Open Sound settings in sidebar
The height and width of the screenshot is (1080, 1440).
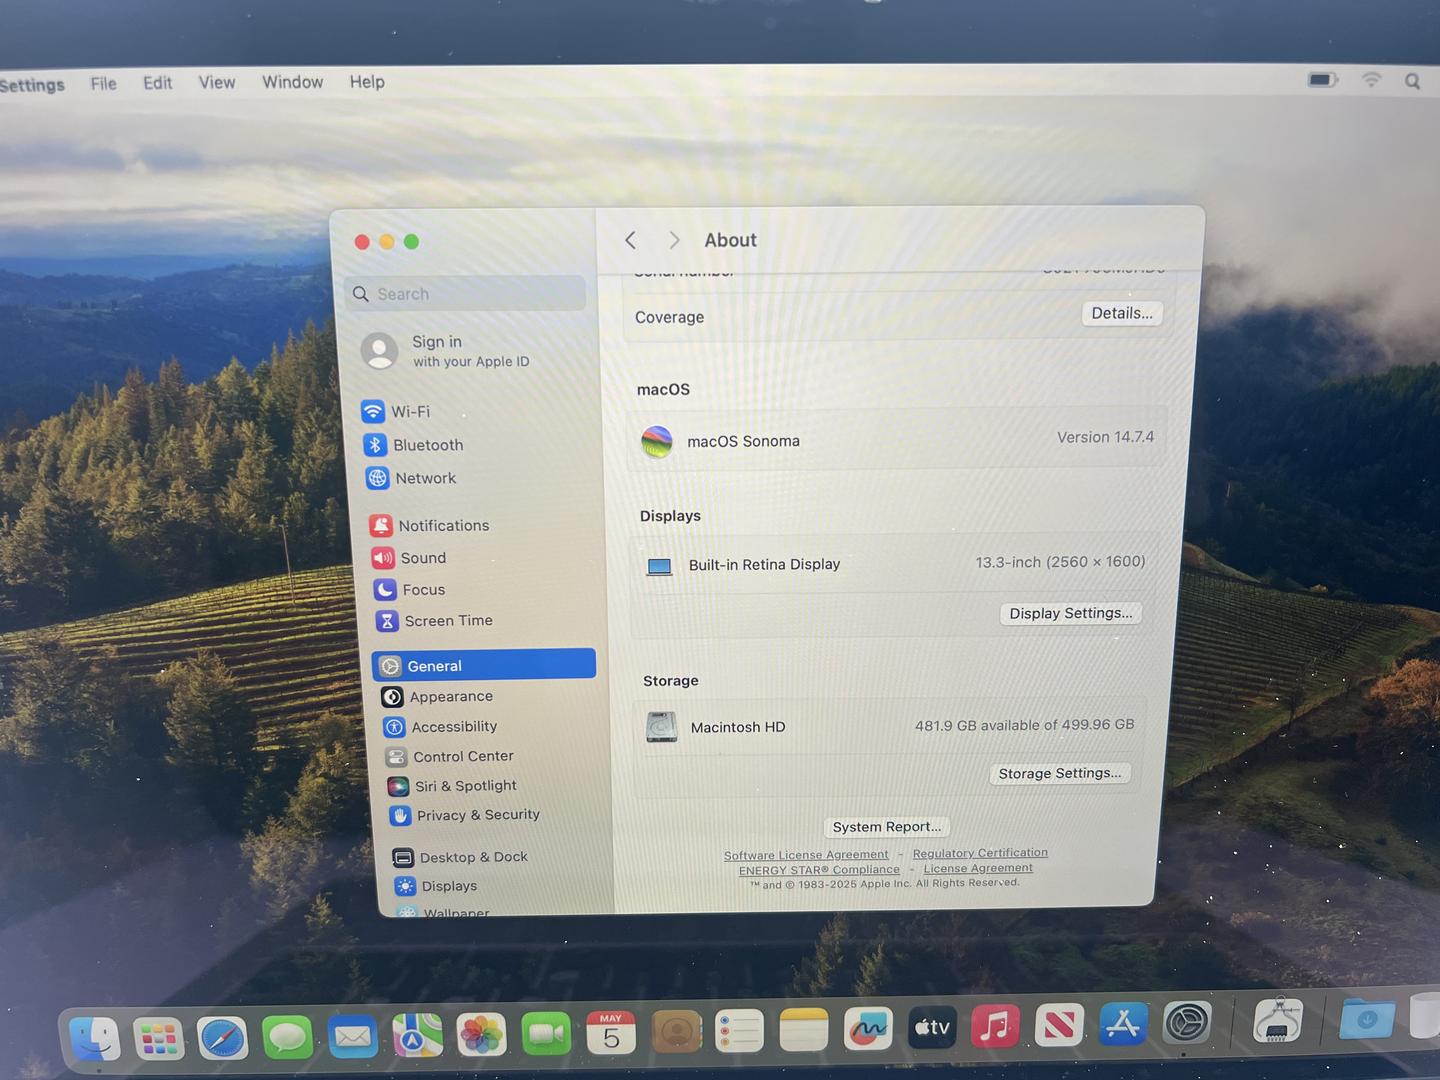[409, 558]
